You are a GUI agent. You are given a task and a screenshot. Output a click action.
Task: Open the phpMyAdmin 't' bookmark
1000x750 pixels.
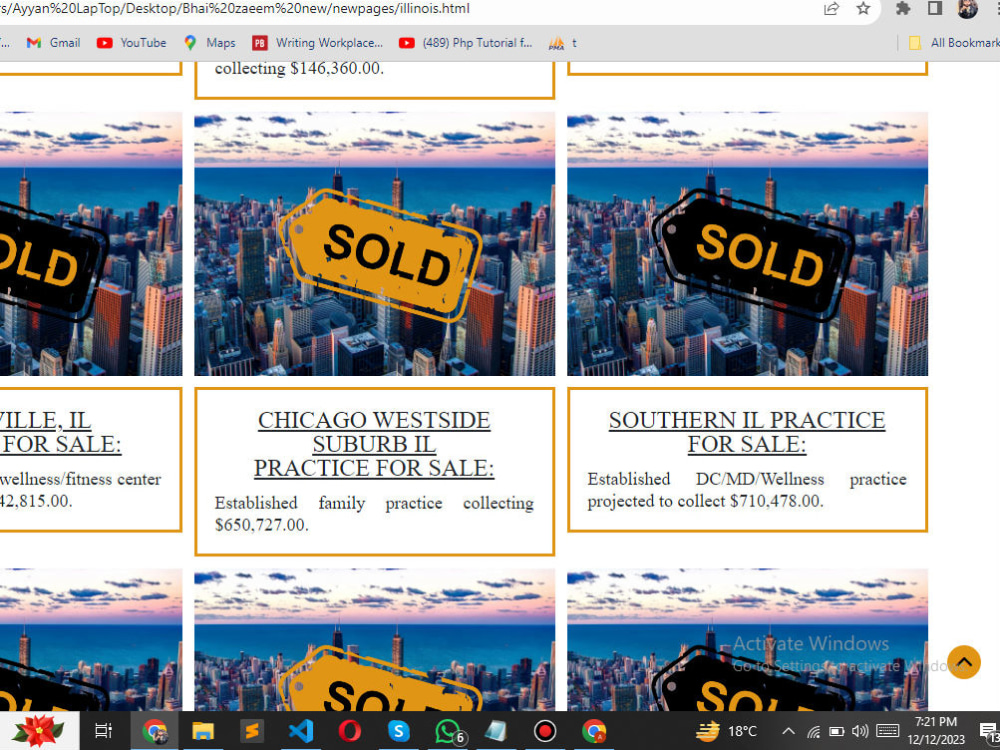pos(562,43)
